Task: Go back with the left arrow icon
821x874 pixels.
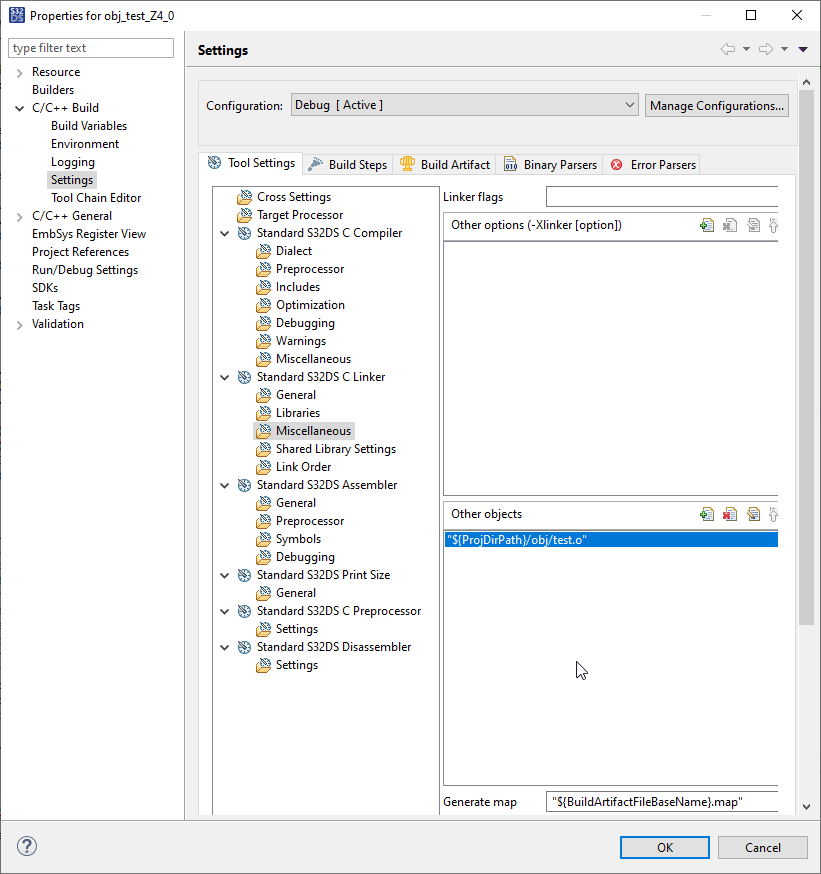Action: (x=728, y=49)
